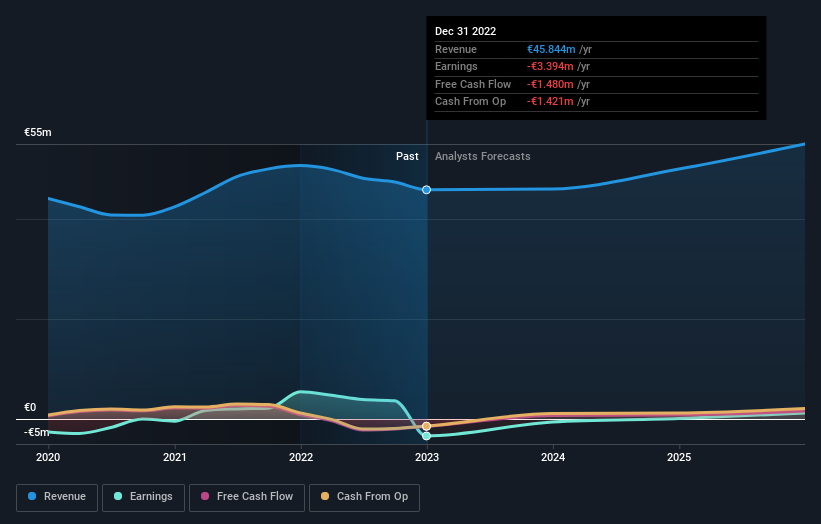
Task: Click the -€1.480m free cash flow value
Action: pos(550,84)
